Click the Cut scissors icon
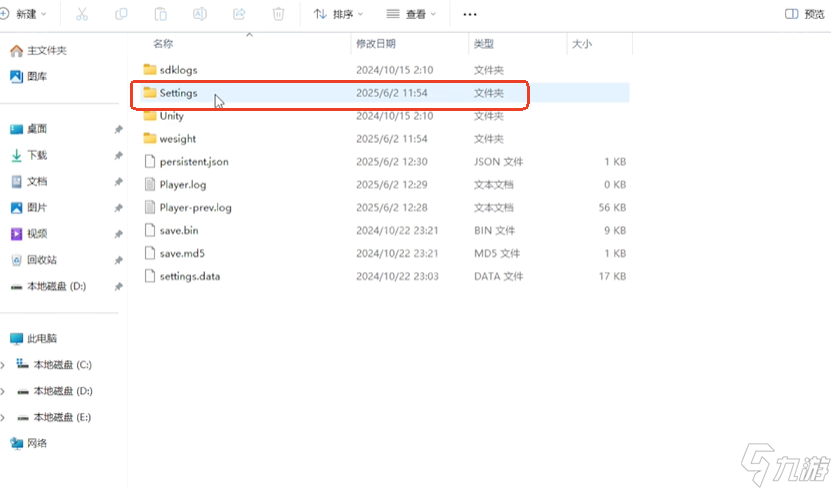 point(82,14)
